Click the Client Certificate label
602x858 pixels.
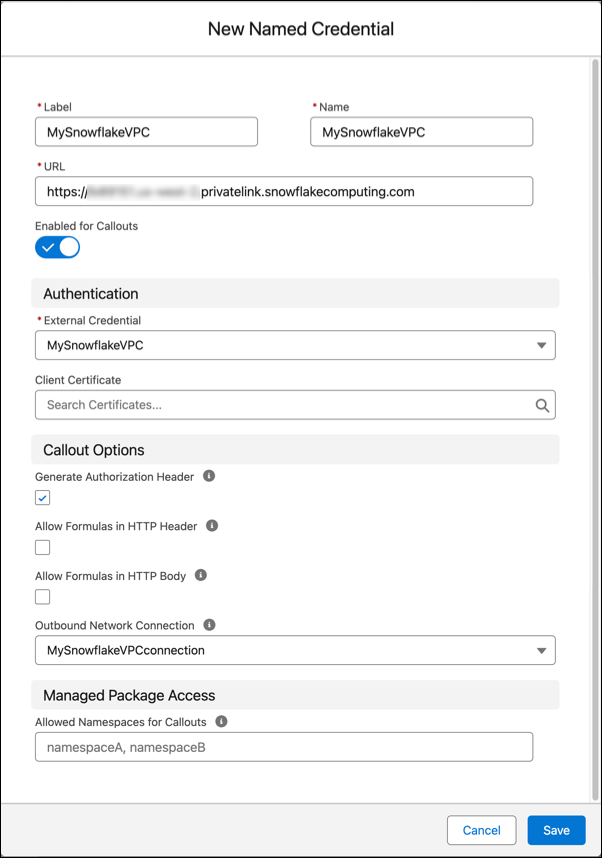point(78,380)
